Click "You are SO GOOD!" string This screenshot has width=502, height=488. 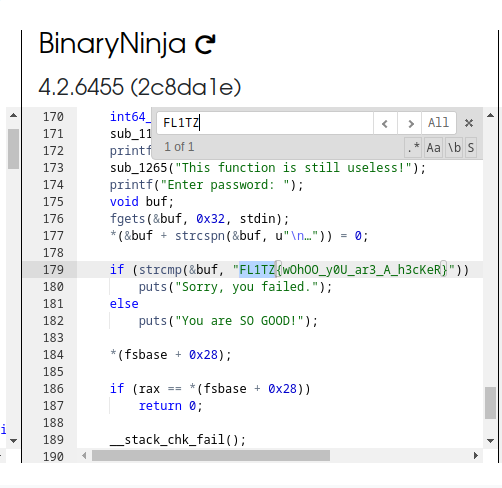pyautogui.click(x=239, y=321)
